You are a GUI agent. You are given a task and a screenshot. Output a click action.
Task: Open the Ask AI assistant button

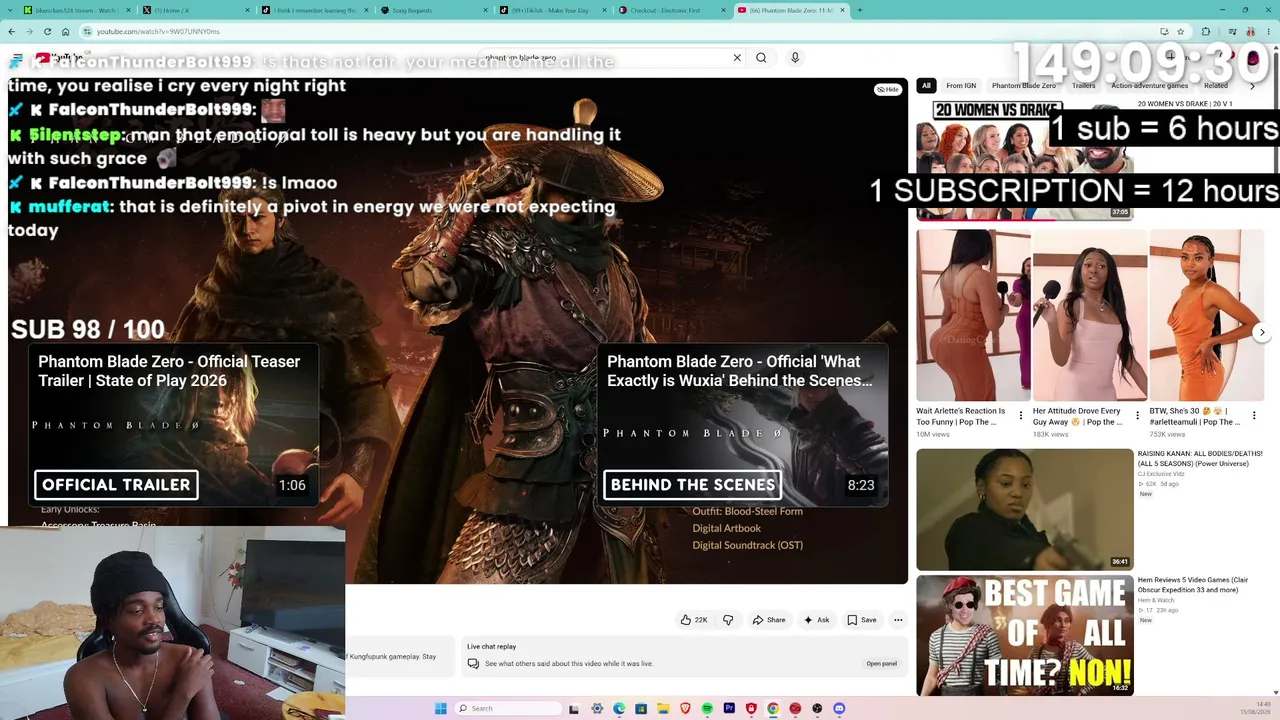[x=816, y=620]
